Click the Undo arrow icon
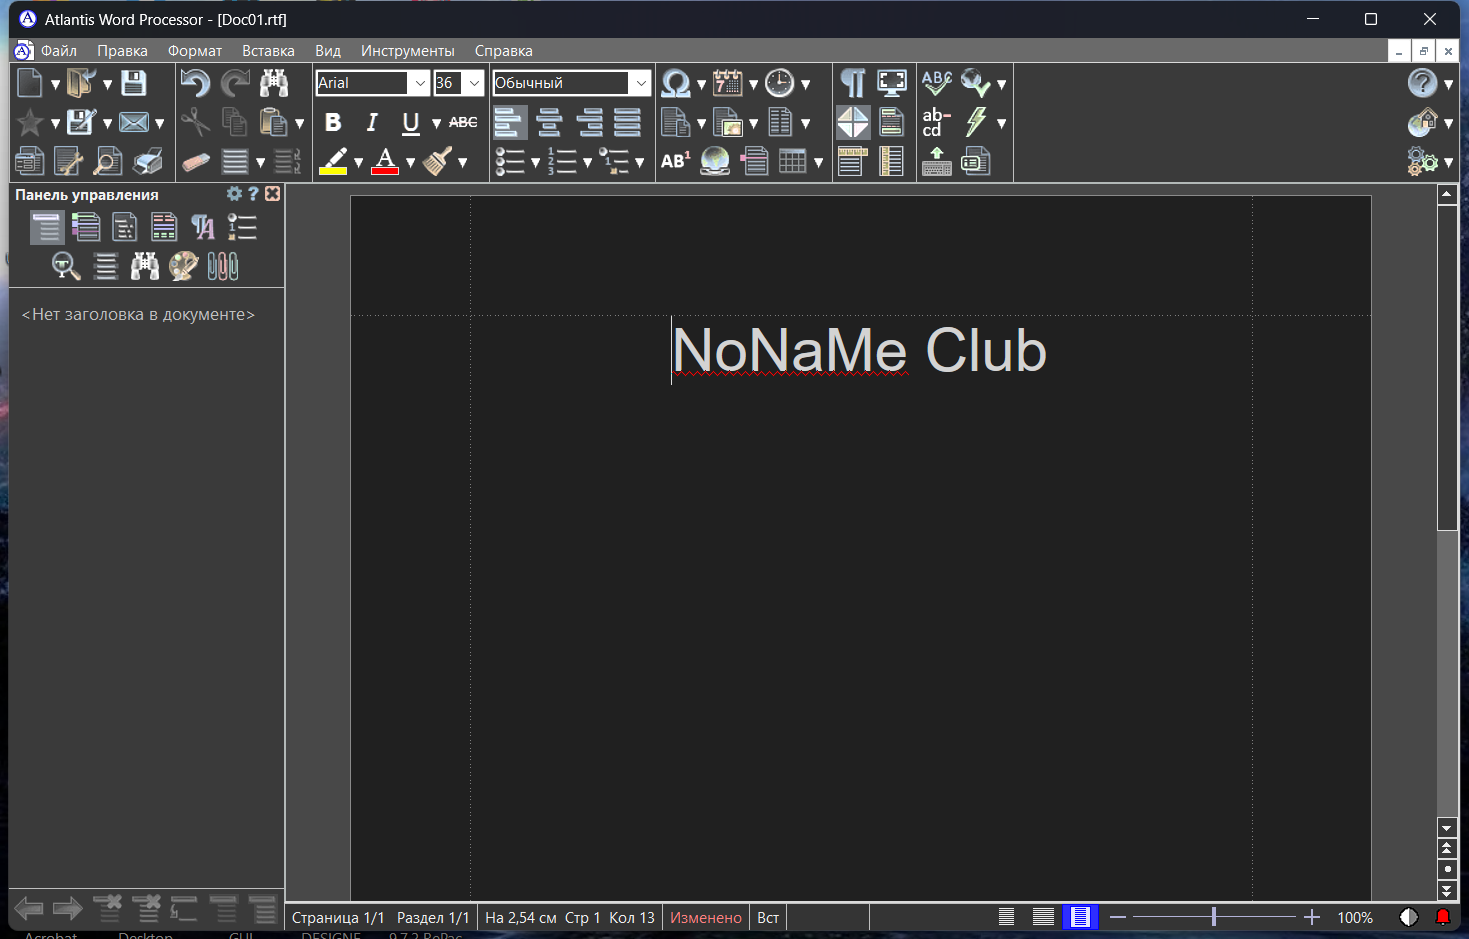Viewport: 1469px width, 939px height. click(195, 83)
